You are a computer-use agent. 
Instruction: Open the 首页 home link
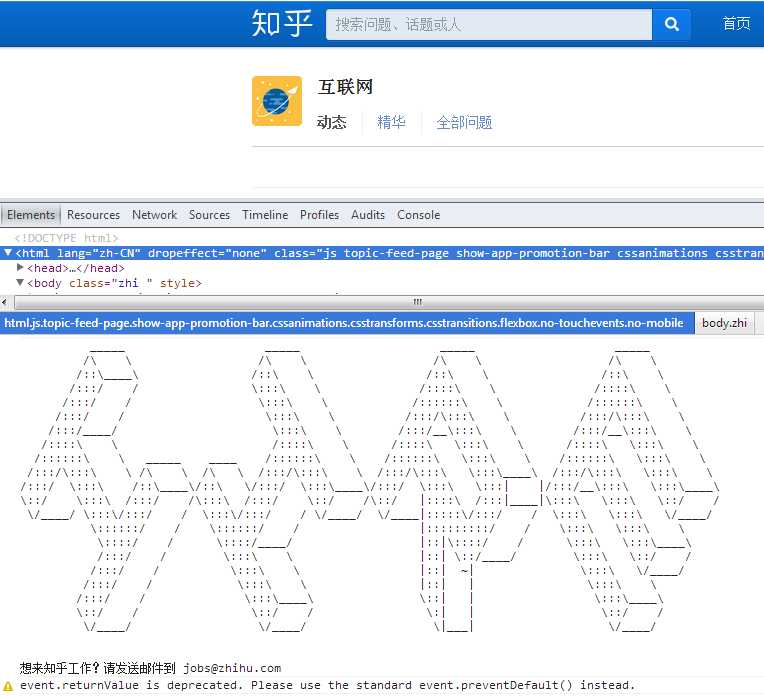click(x=736, y=23)
